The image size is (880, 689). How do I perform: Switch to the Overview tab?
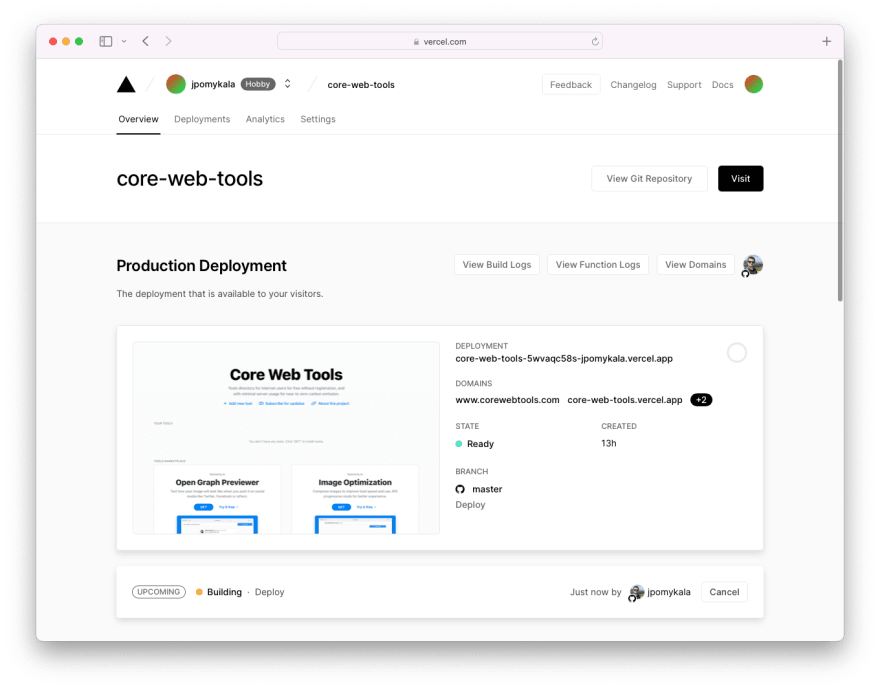pos(138,119)
